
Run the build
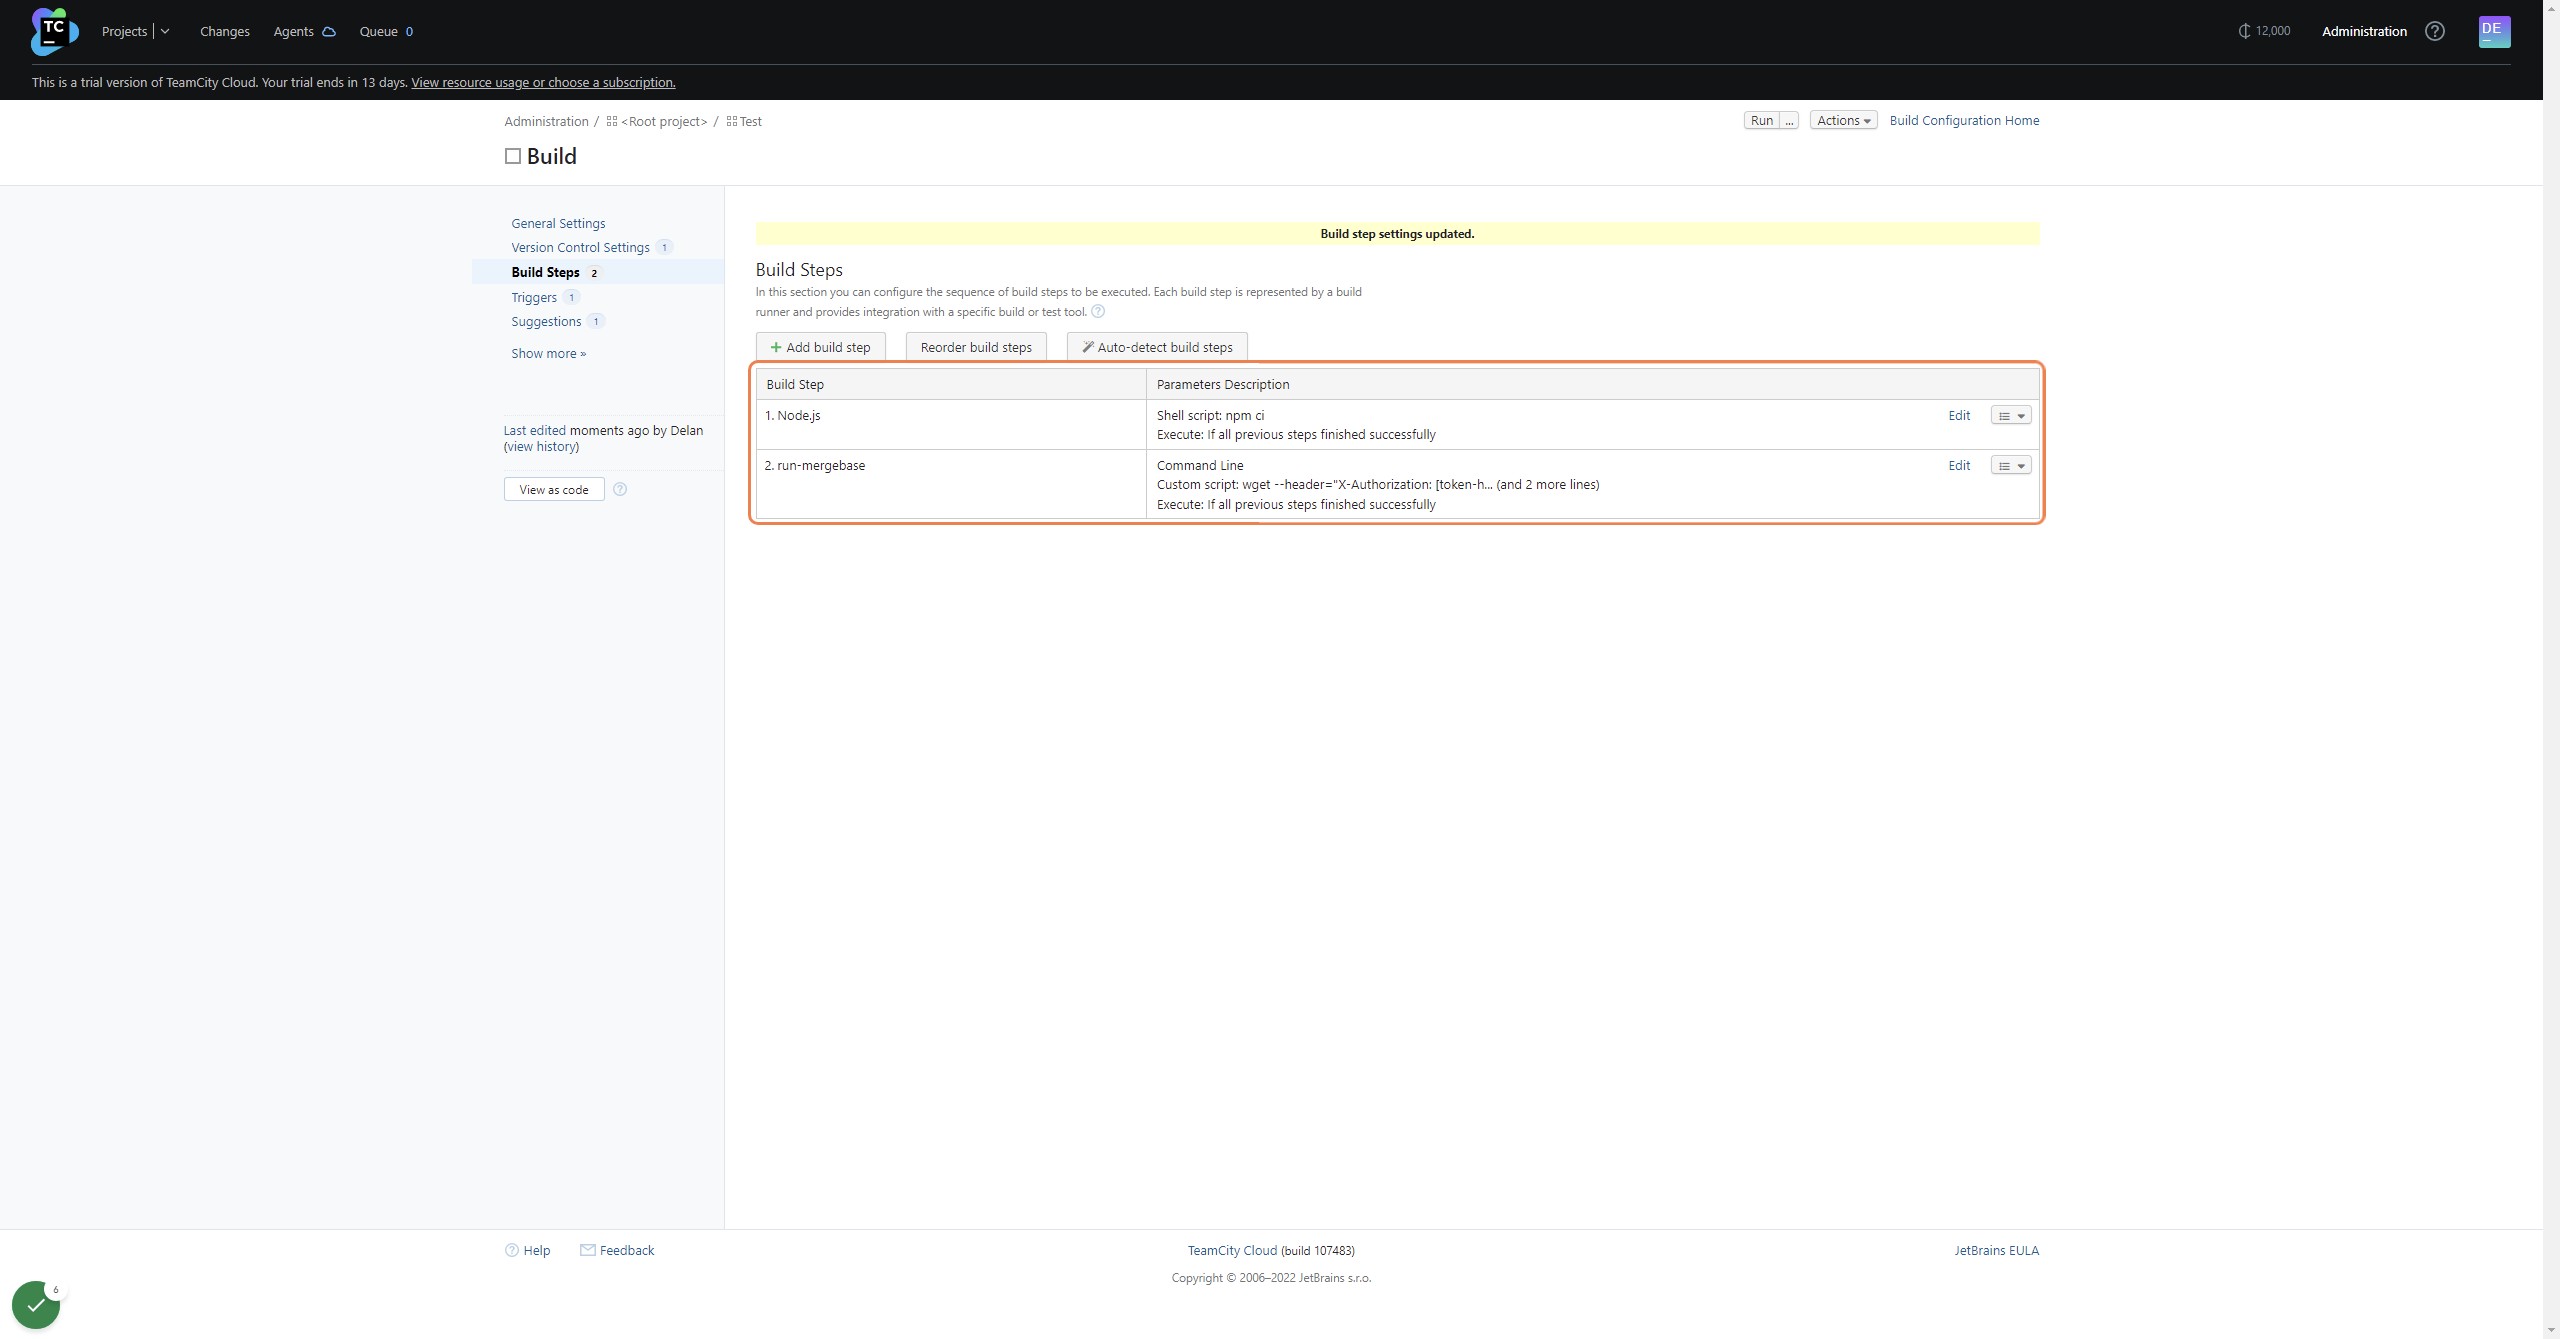pos(1761,120)
